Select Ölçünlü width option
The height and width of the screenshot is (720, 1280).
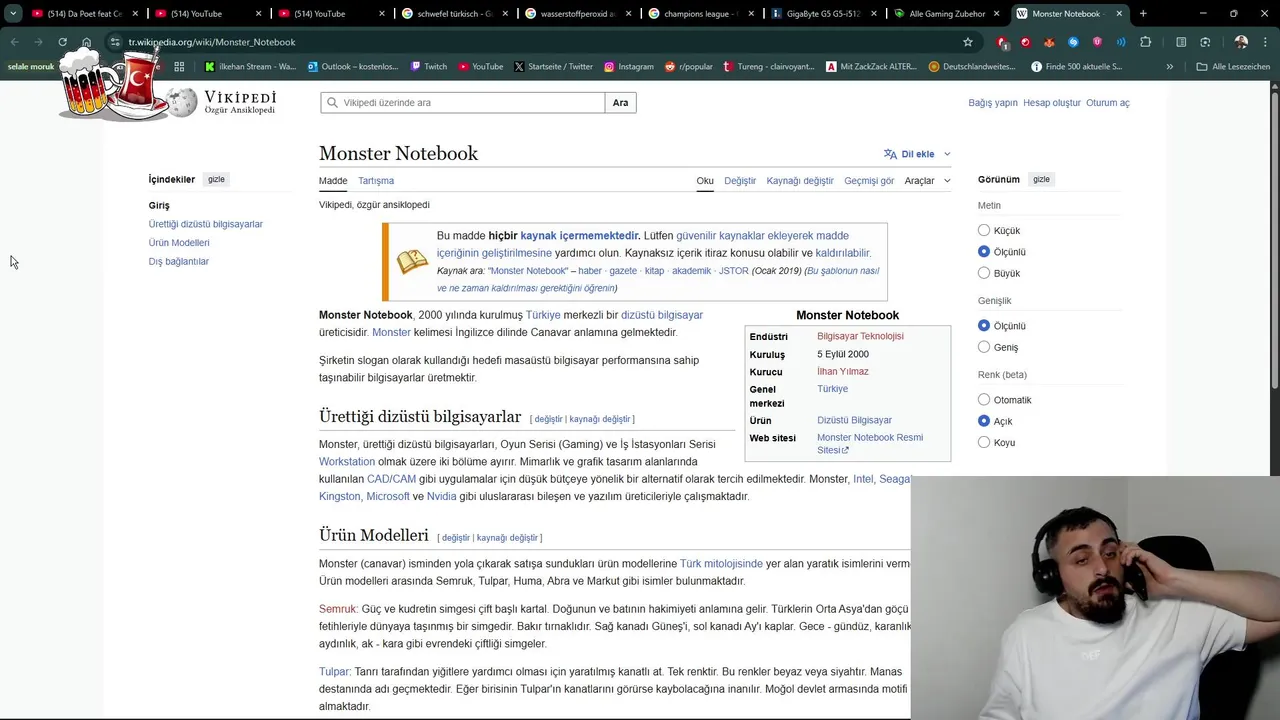[x=984, y=326]
